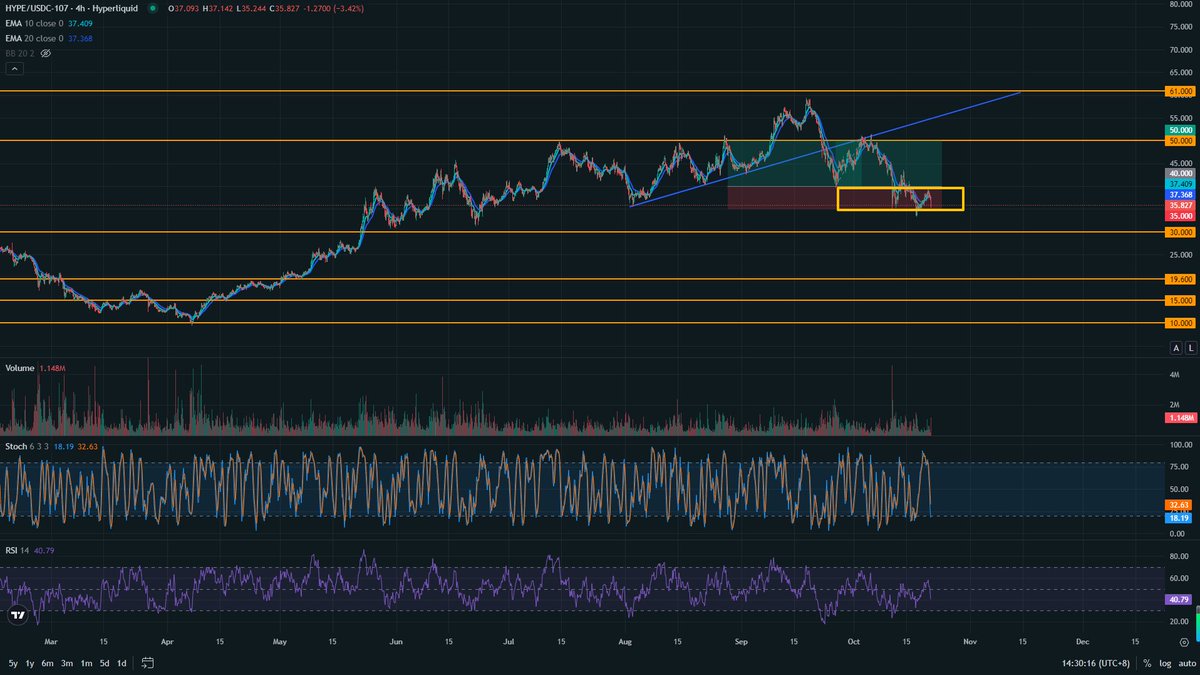This screenshot has height=675, width=1200.
Task: Select the 5d time range
Action: click(x=104, y=663)
